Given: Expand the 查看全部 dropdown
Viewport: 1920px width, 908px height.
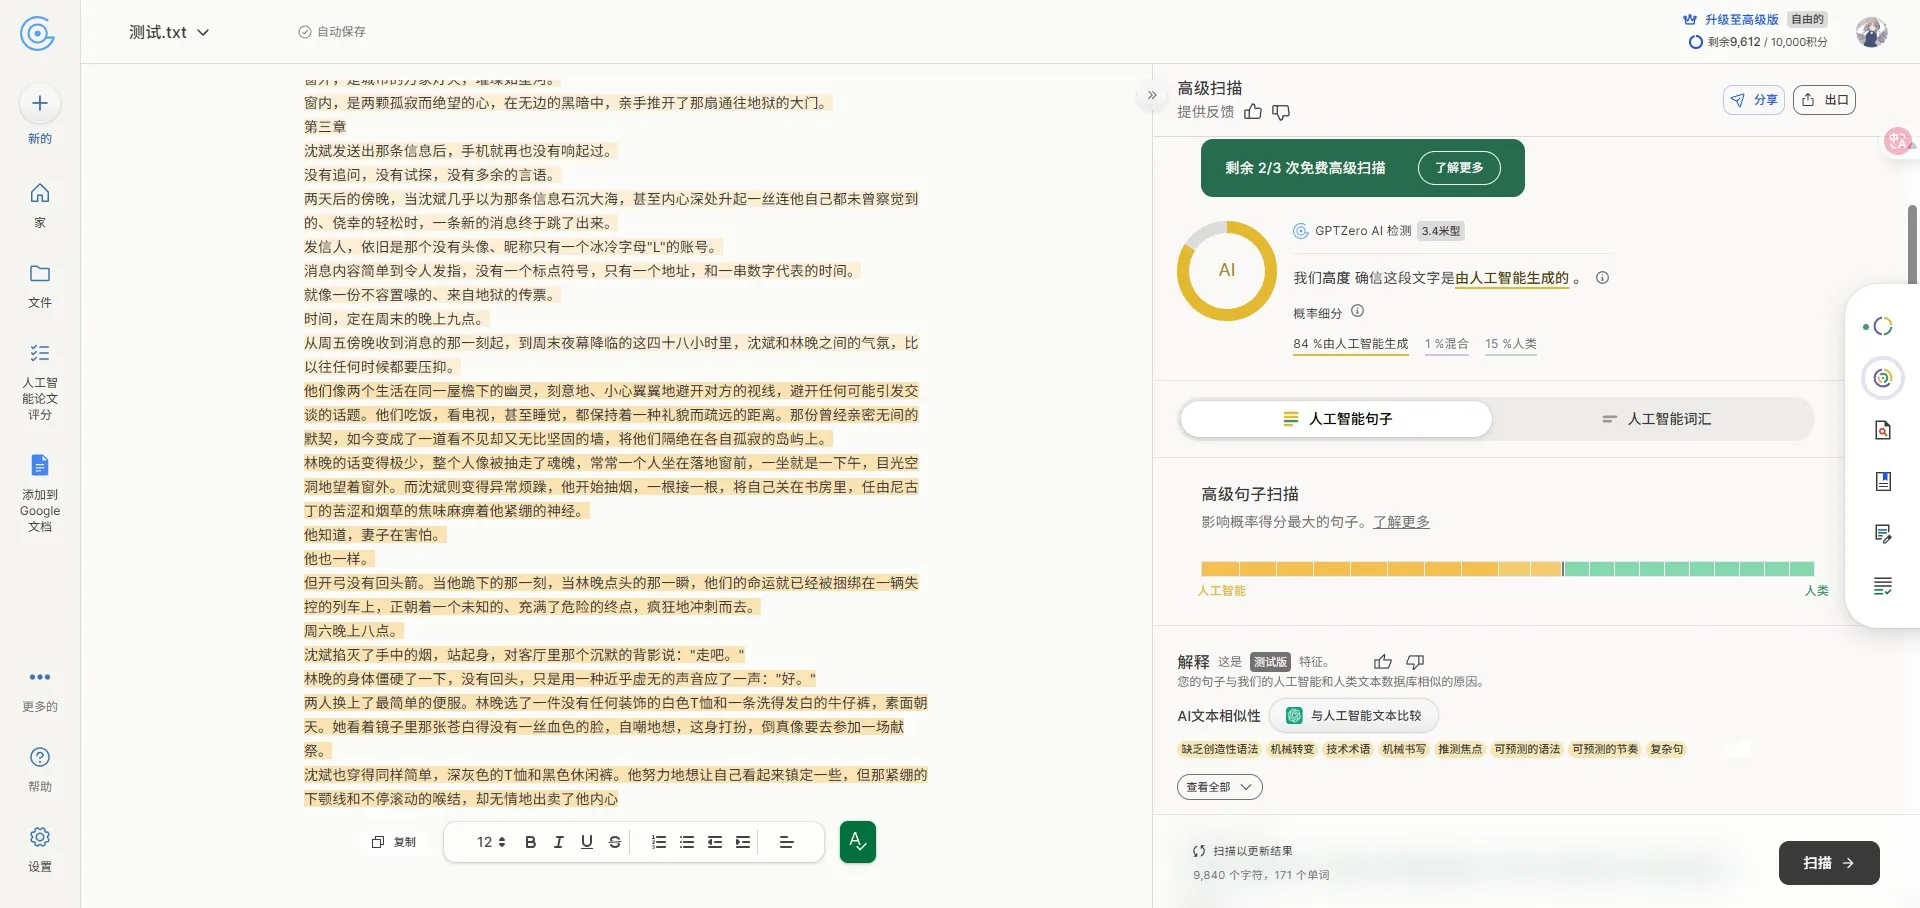Looking at the screenshot, I should tap(1219, 787).
